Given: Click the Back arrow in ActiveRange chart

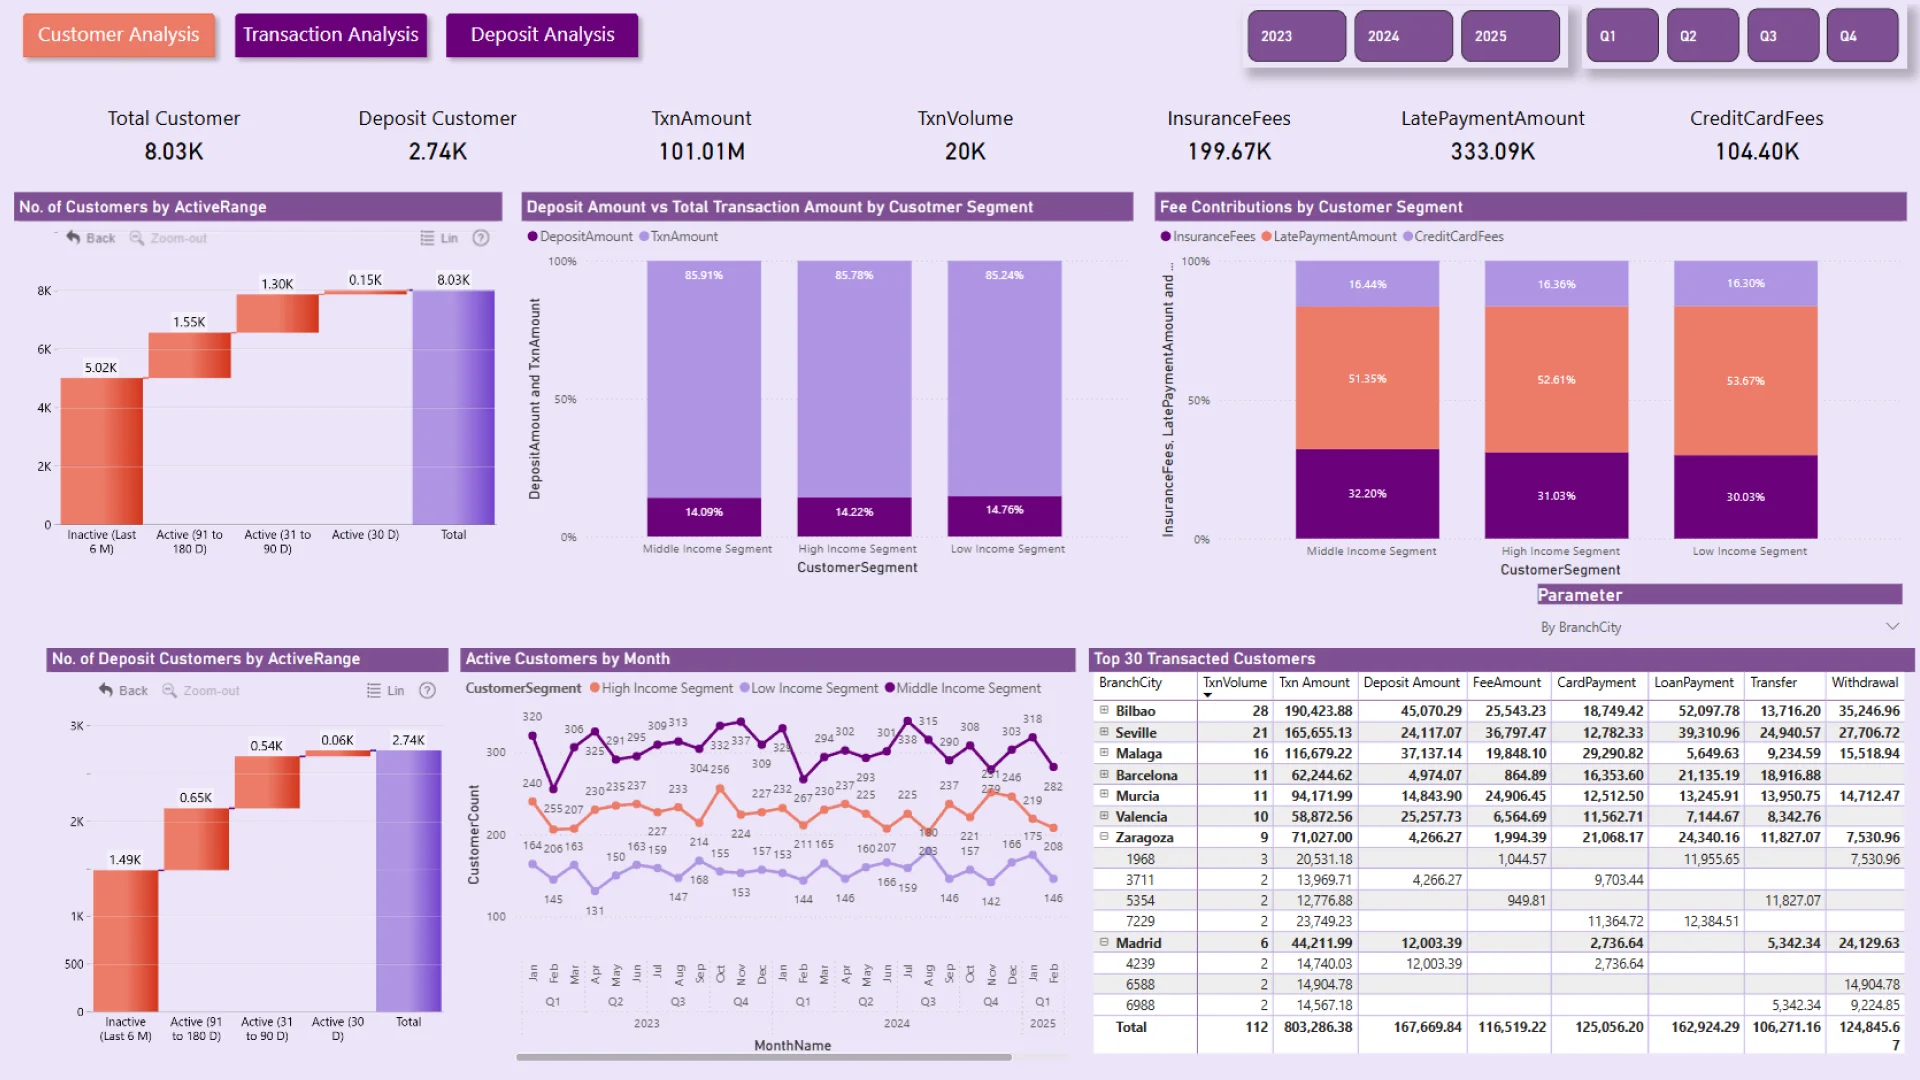Looking at the screenshot, I should tap(73, 238).
